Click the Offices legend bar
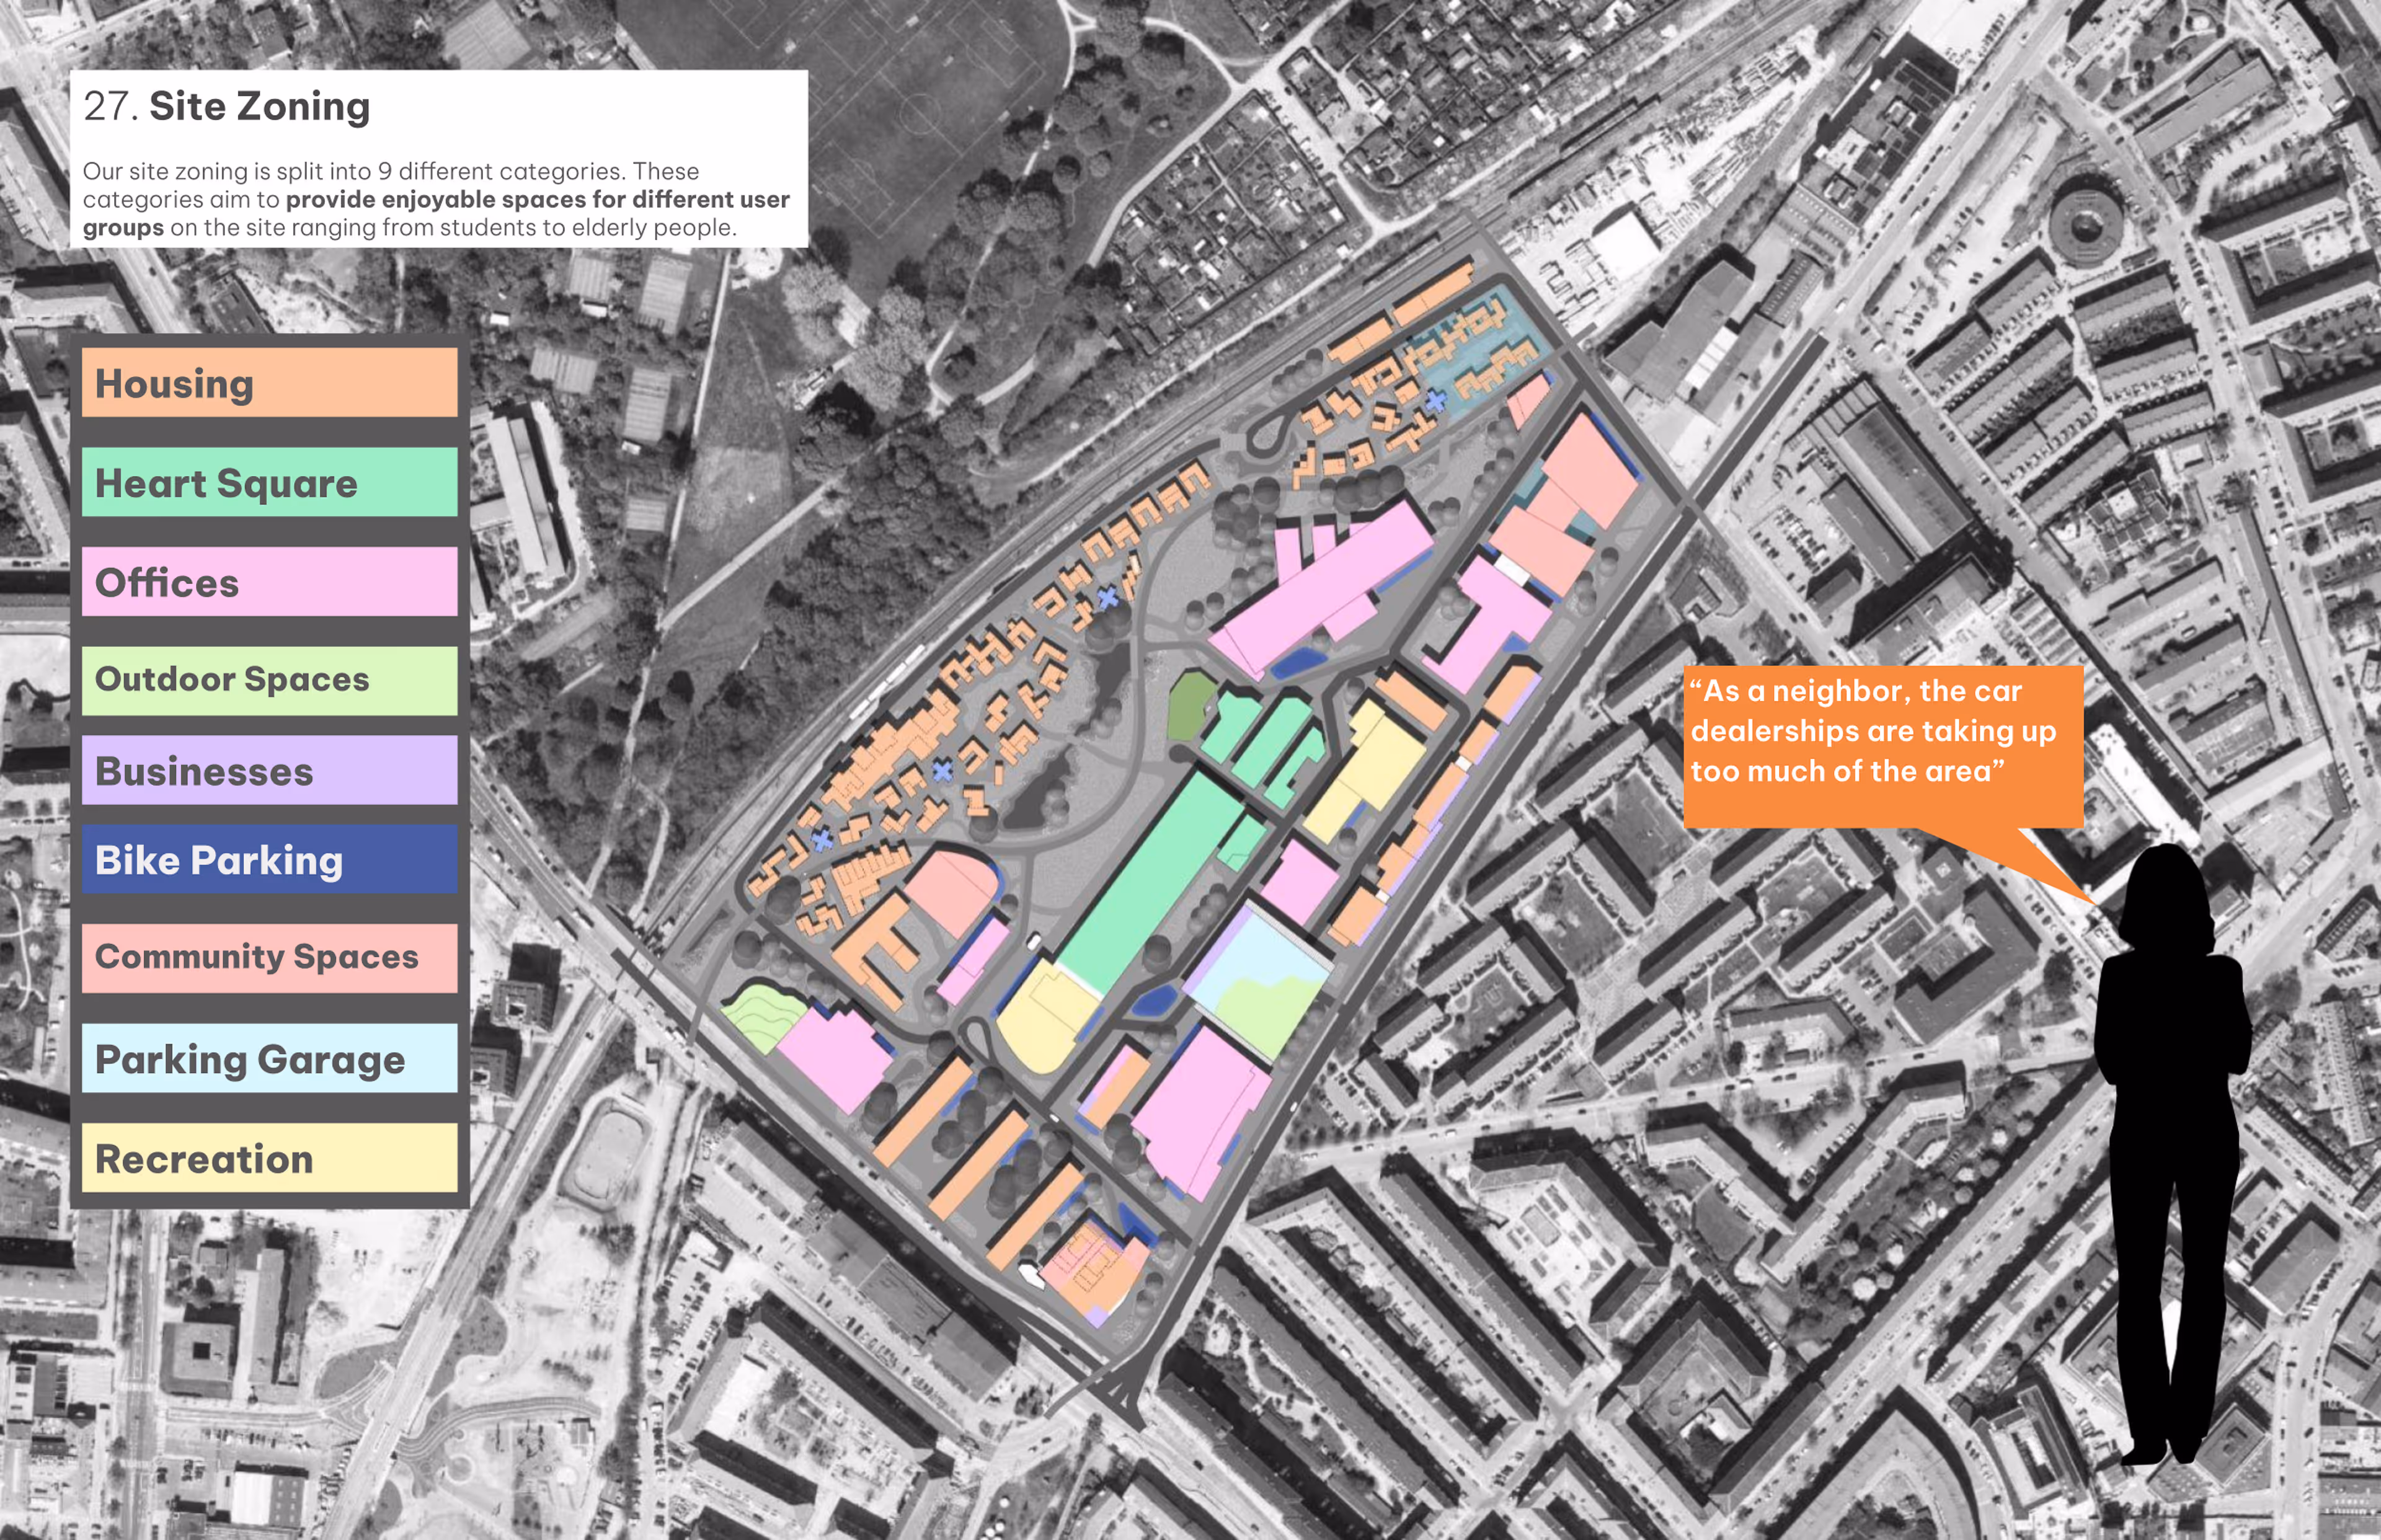 [269, 581]
